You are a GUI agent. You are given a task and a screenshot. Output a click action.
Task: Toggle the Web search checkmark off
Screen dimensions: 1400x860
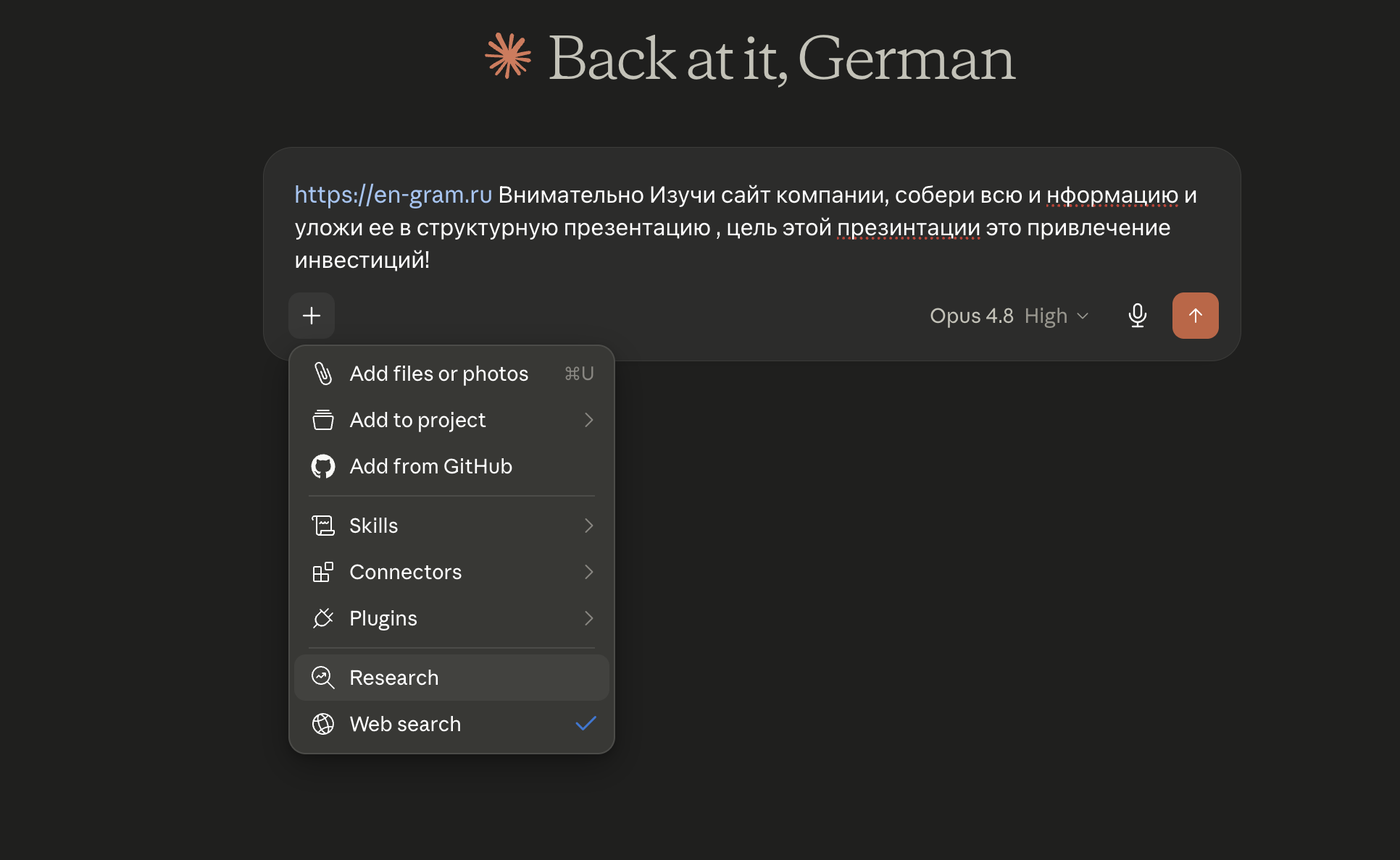(x=586, y=724)
